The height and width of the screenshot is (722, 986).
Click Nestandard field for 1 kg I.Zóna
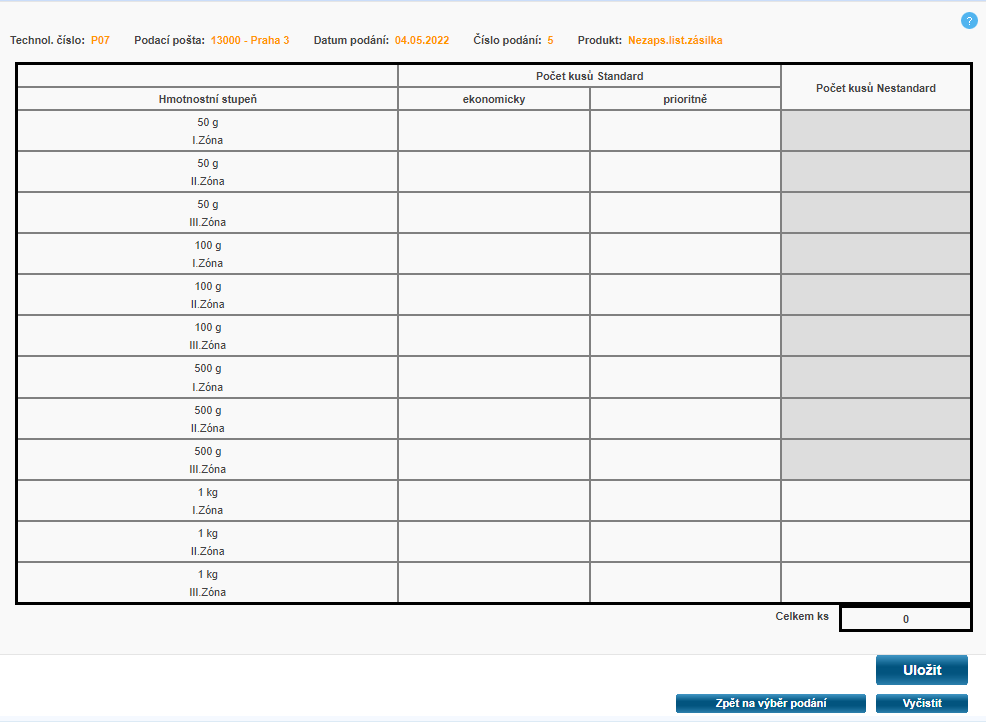point(875,501)
